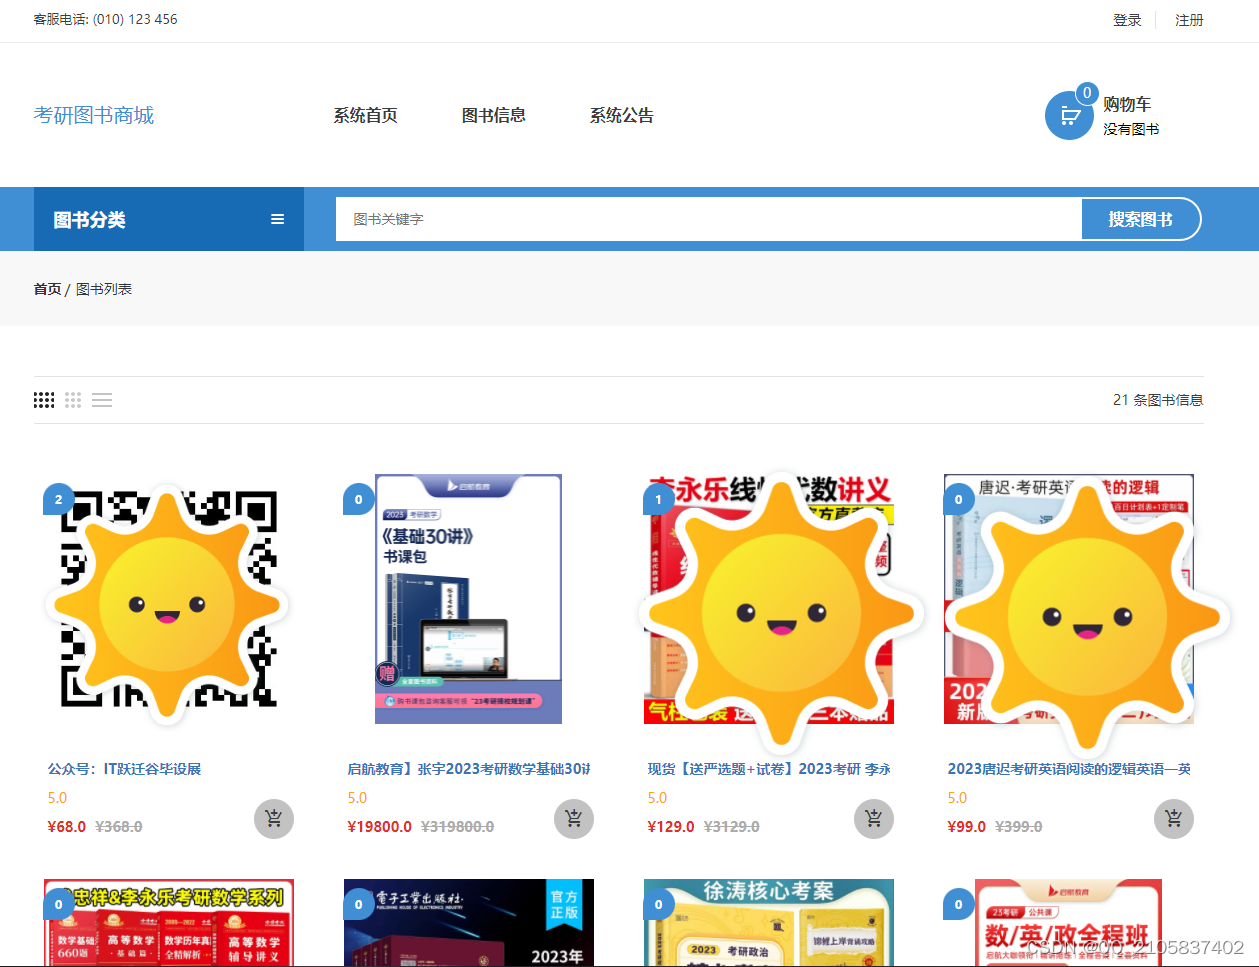The height and width of the screenshot is (967, 1259).
Task: Switch to the list view icon
Action: (102, 399)
